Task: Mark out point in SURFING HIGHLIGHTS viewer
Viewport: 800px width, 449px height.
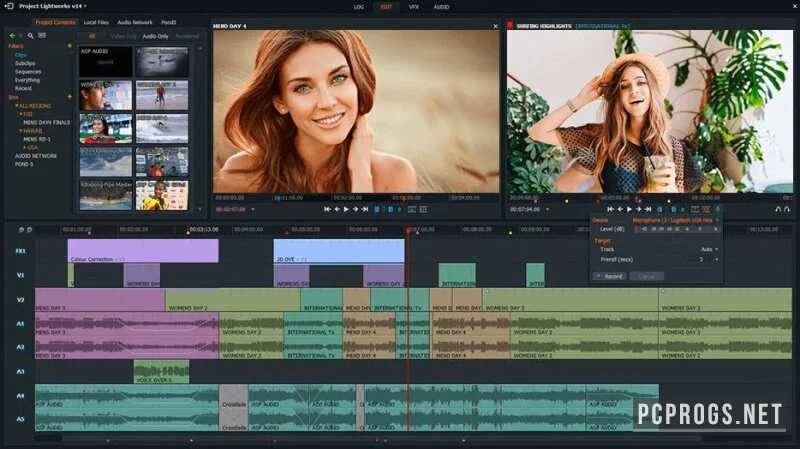Action: [x=674, y=209]
